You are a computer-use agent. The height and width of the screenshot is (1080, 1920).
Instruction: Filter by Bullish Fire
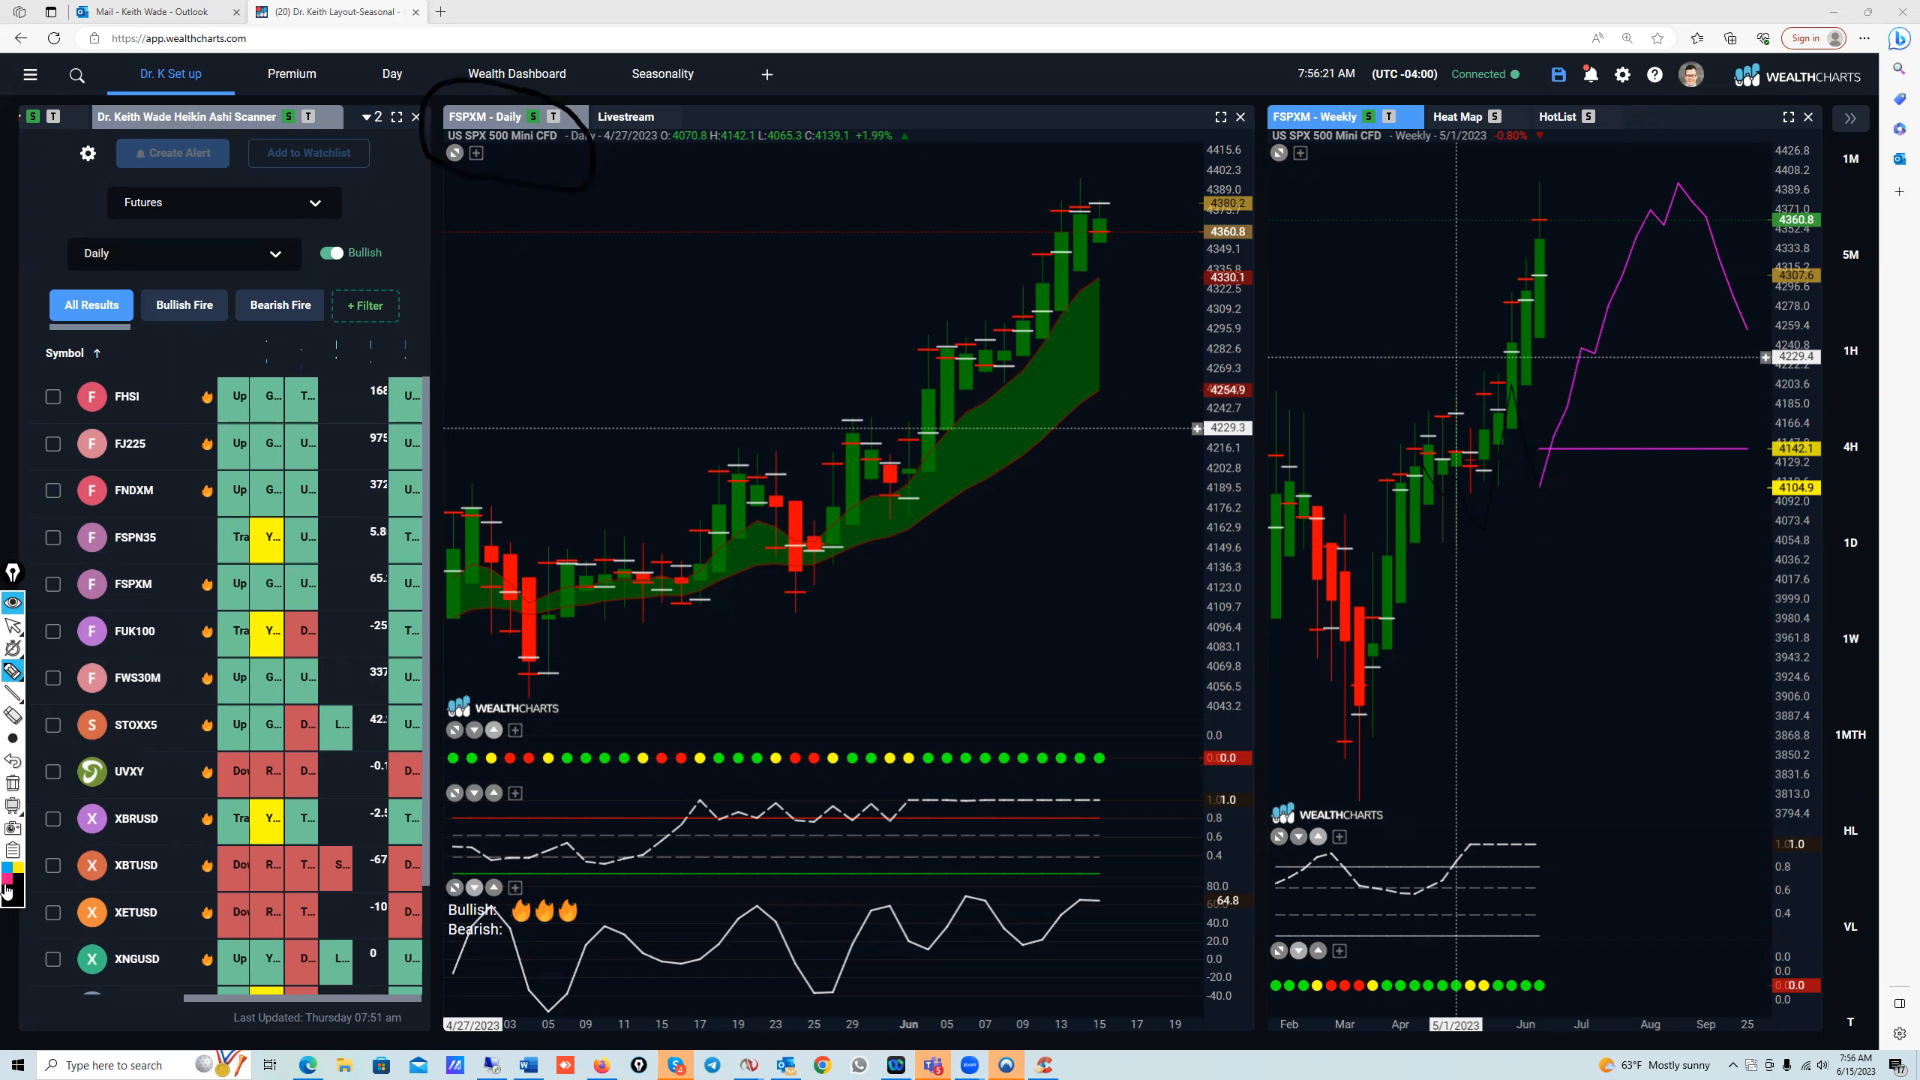pyautogui.click(x=184, y=305)
